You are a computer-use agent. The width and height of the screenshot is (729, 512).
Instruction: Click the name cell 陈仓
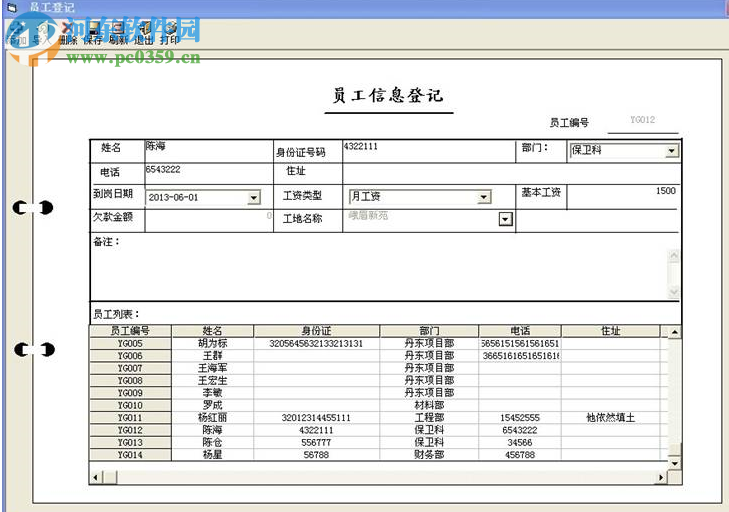click(212, 442)
